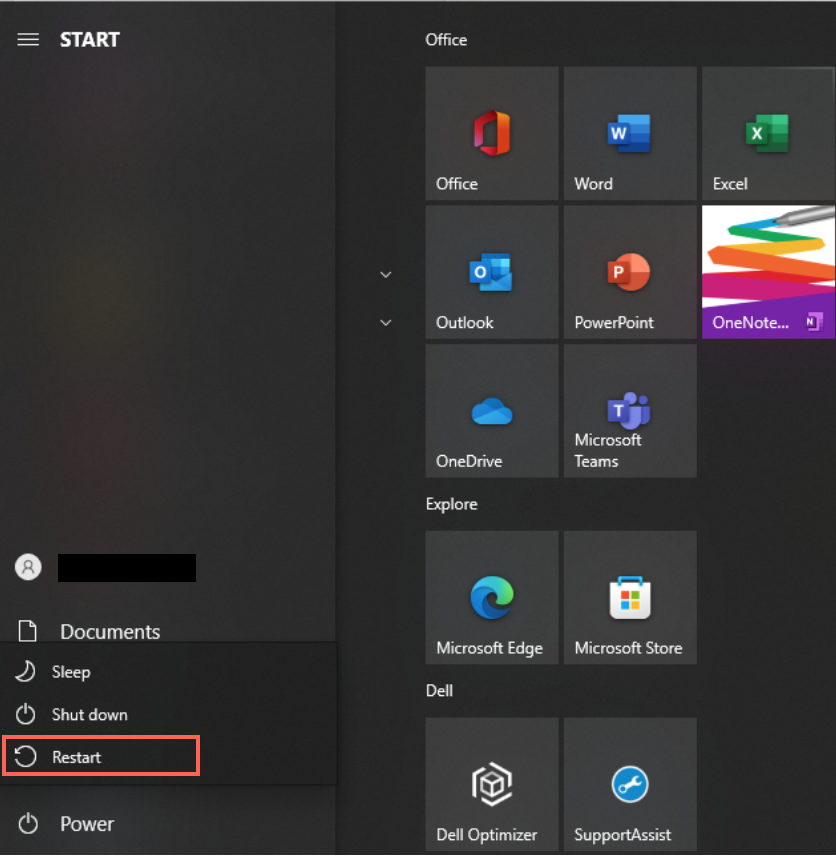The height and width of the screenshot is (857, 836).
Task: Launch Microsoft Edge from its tile
Action: pos(492,597)
